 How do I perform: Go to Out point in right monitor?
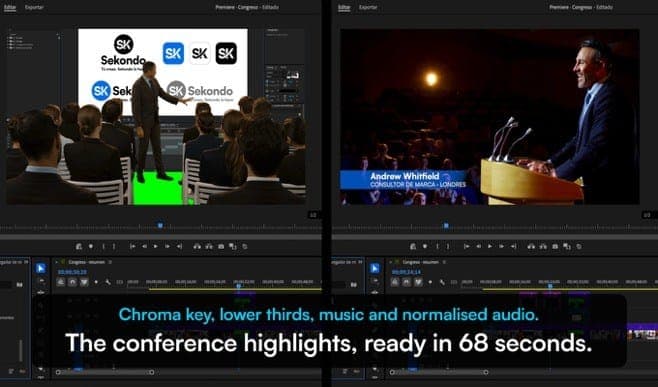click(x=513, y=246)
